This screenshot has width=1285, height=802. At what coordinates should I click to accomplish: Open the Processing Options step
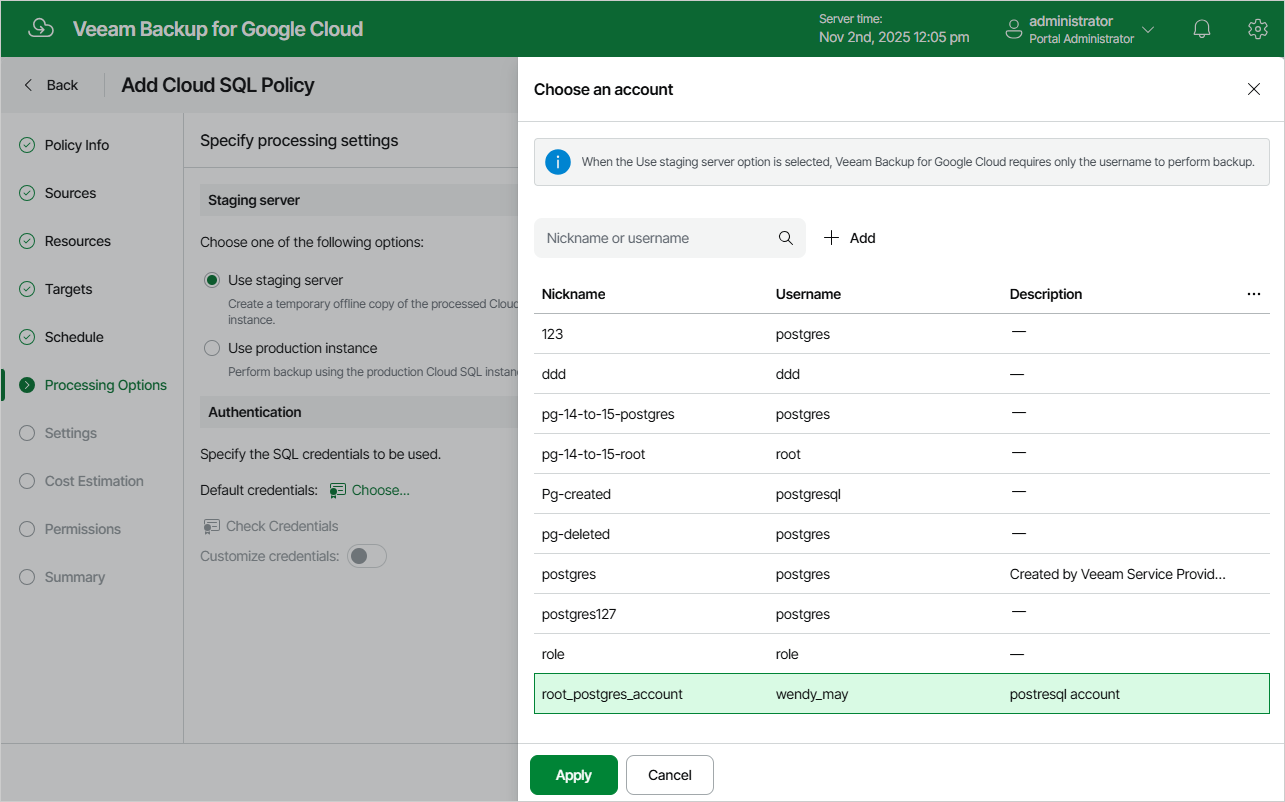(x=106, y=385)
